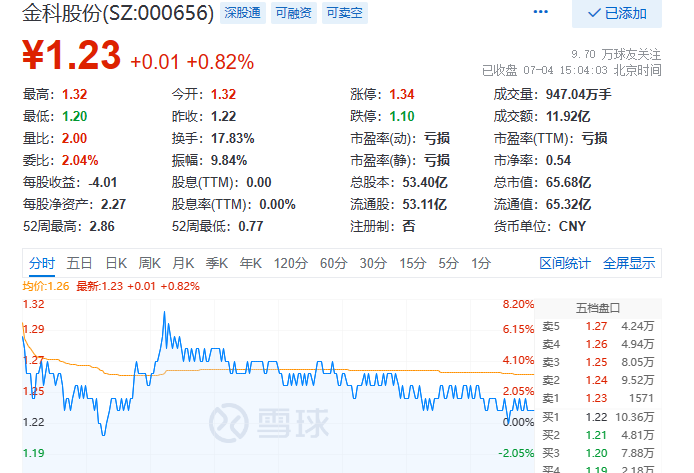Open the 15分 chart tab
694x473 pixels.
pyautogui.click(x=413, y=264)
